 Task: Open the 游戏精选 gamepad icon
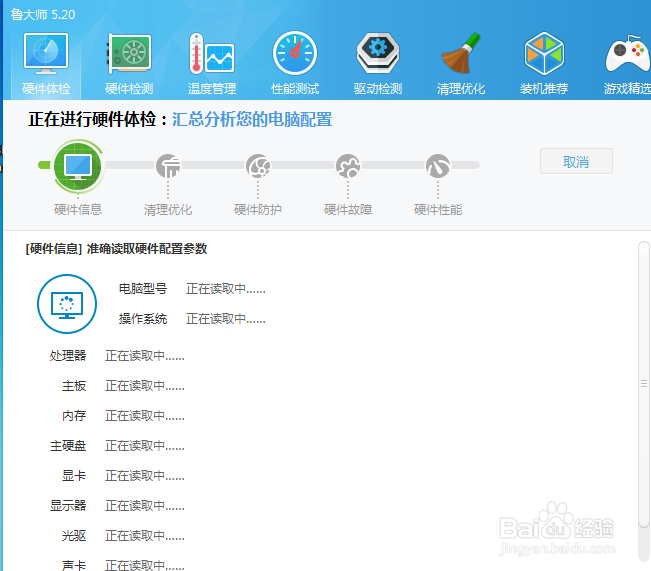(x=628, y=53)
